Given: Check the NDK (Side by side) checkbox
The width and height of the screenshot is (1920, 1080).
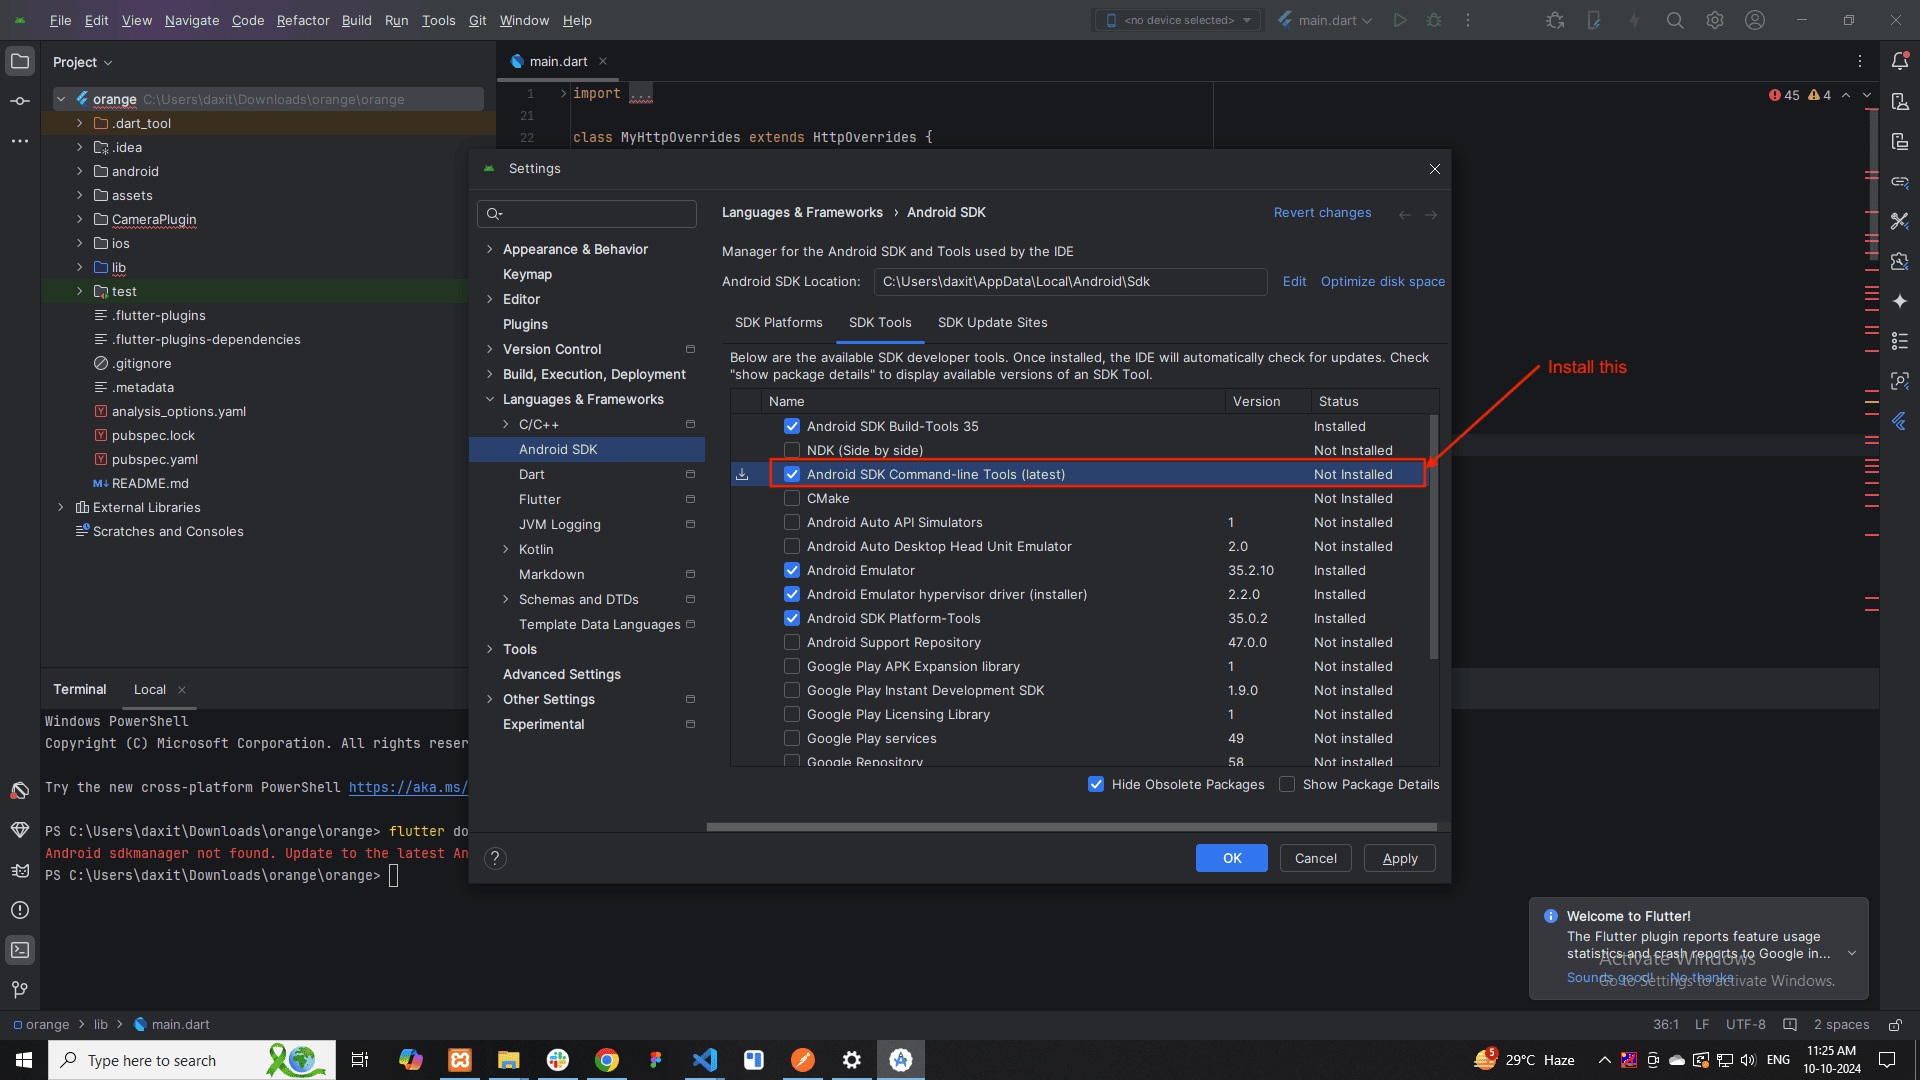Looking at the screenshot, I should tap(792, 450).
